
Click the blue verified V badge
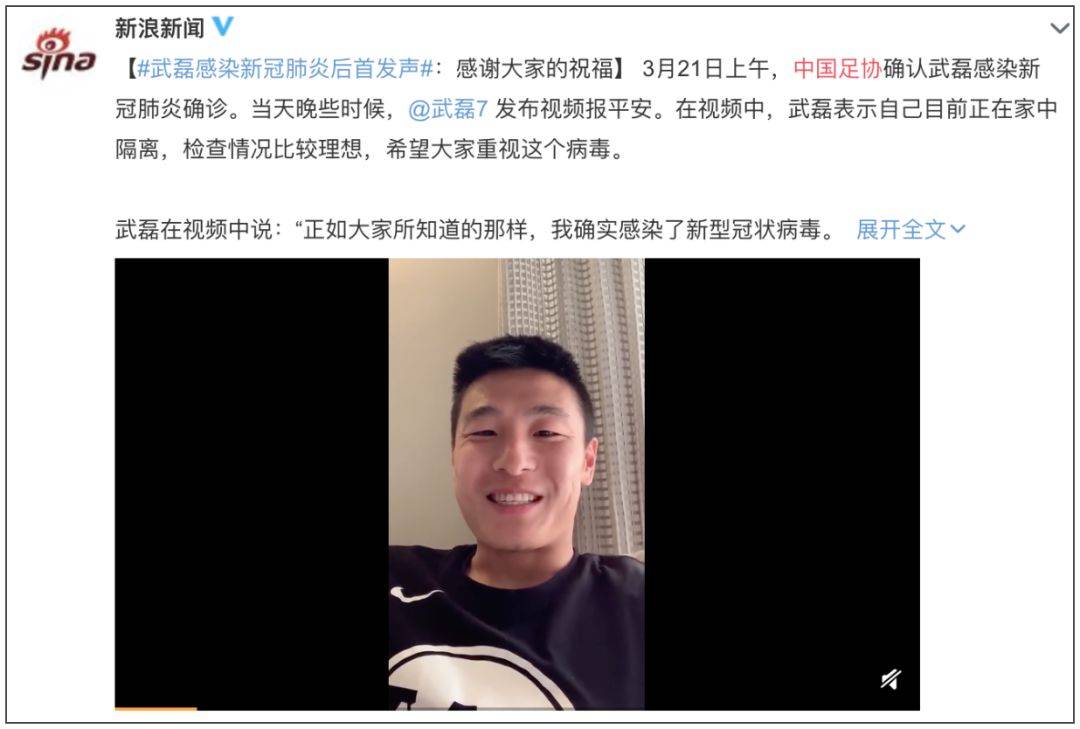tap(223, 26)
